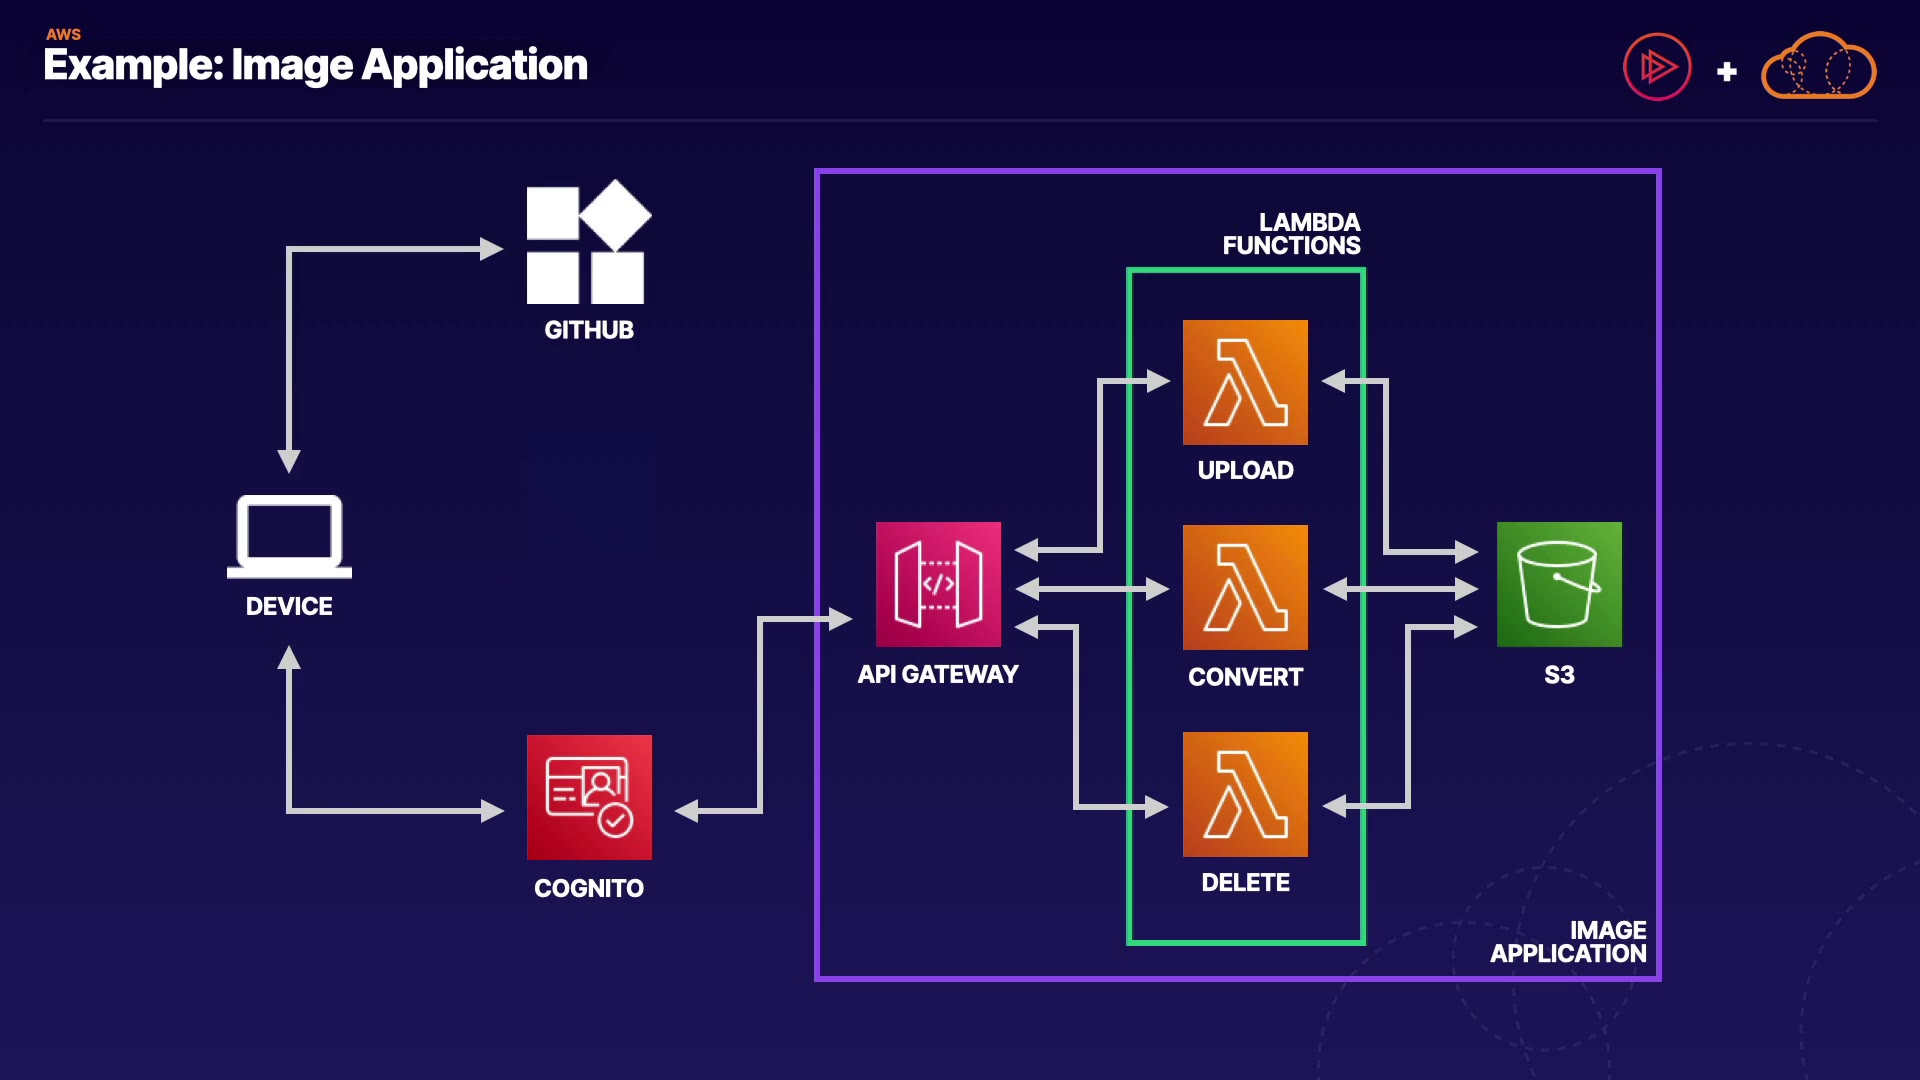Viewport: 1920px width, 1080px height.
Task: Click the orange cloud guru logo
Action: [x=1818, y=67]
